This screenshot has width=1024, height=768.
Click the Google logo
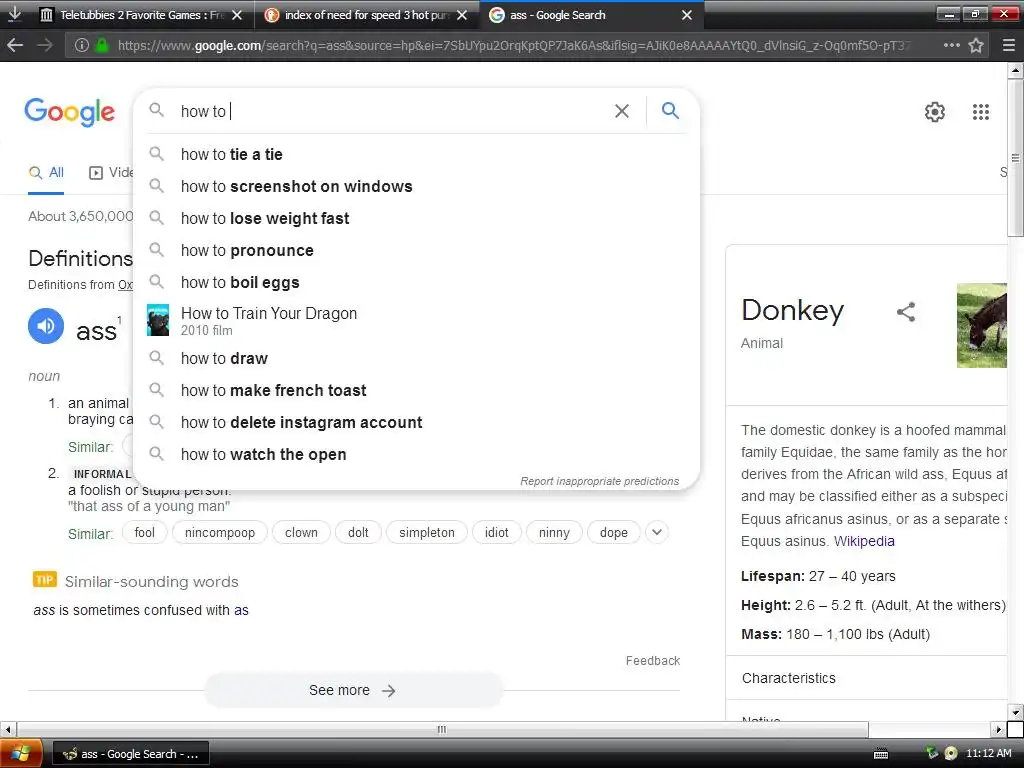tap(70, 113)
